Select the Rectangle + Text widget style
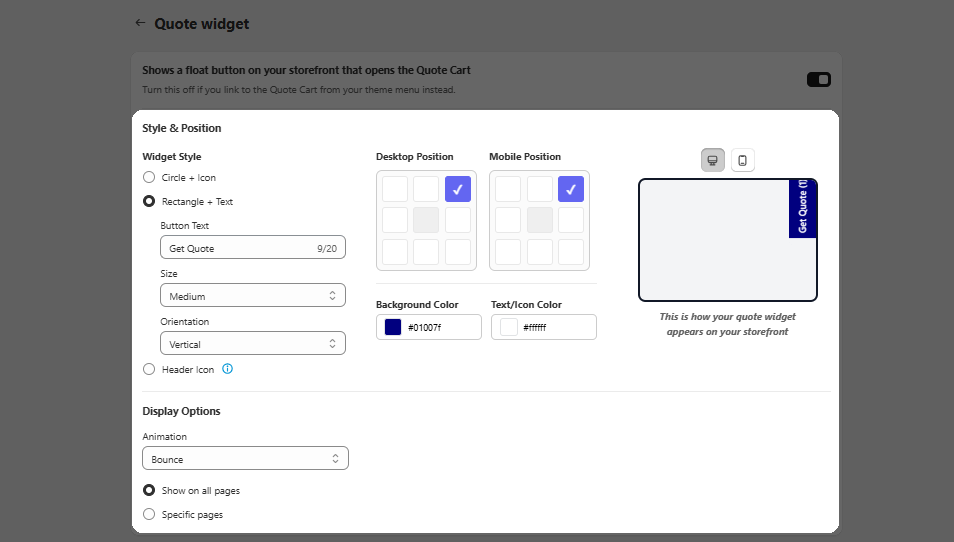The width and height of the screenshot is (954, 542). (x=149, y=201)
